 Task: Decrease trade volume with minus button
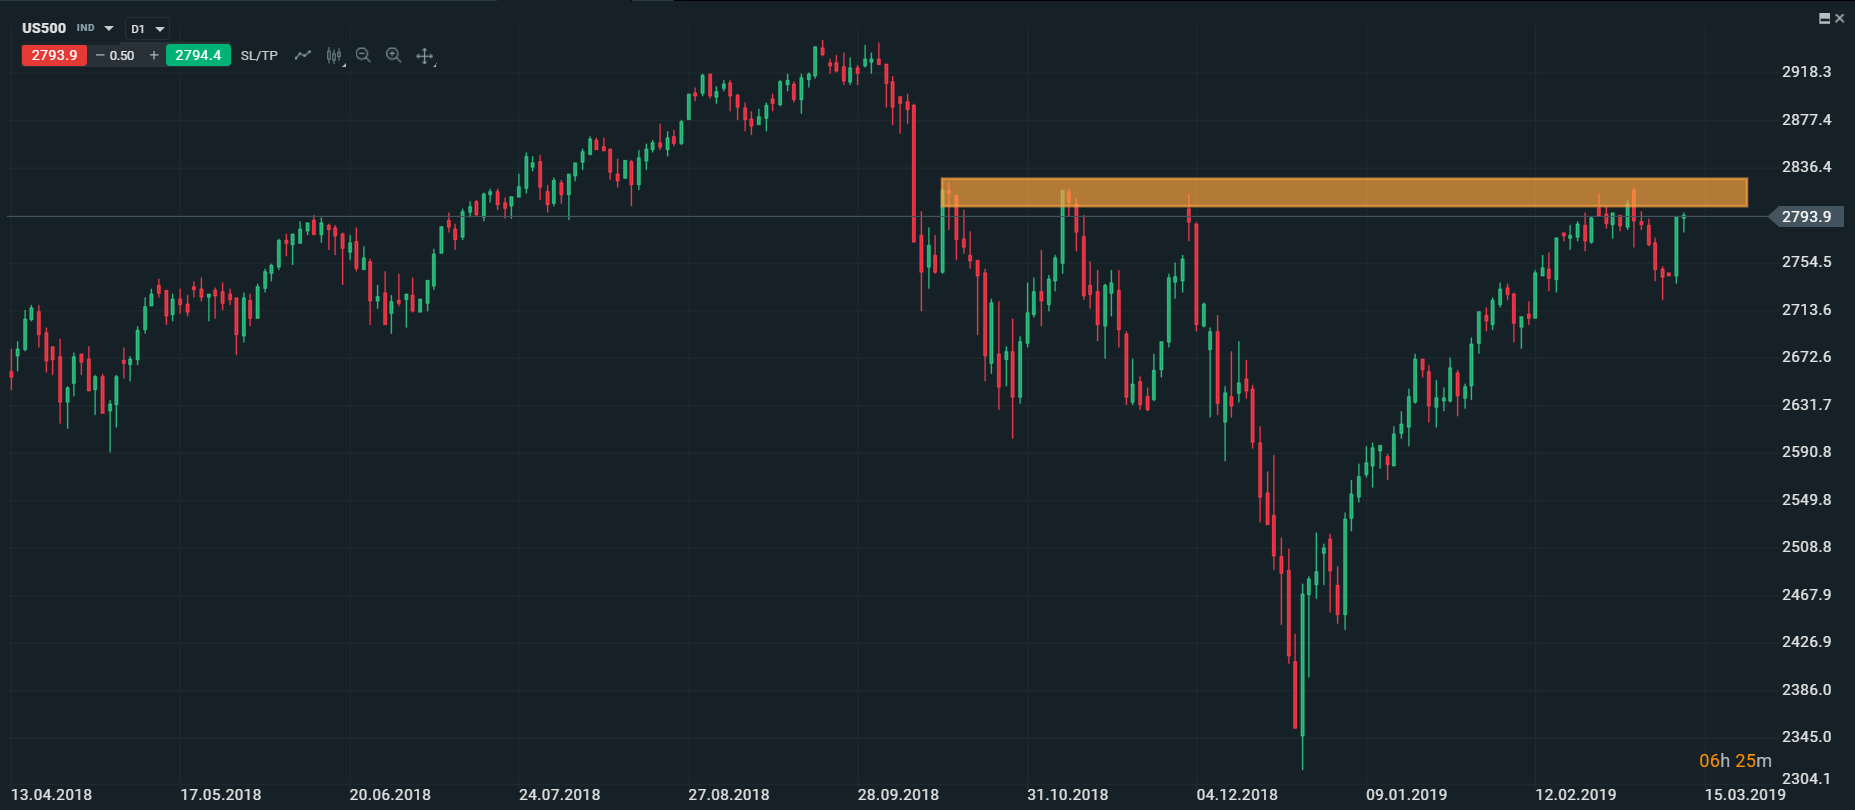pyautogui.click(x=99, y=55)
